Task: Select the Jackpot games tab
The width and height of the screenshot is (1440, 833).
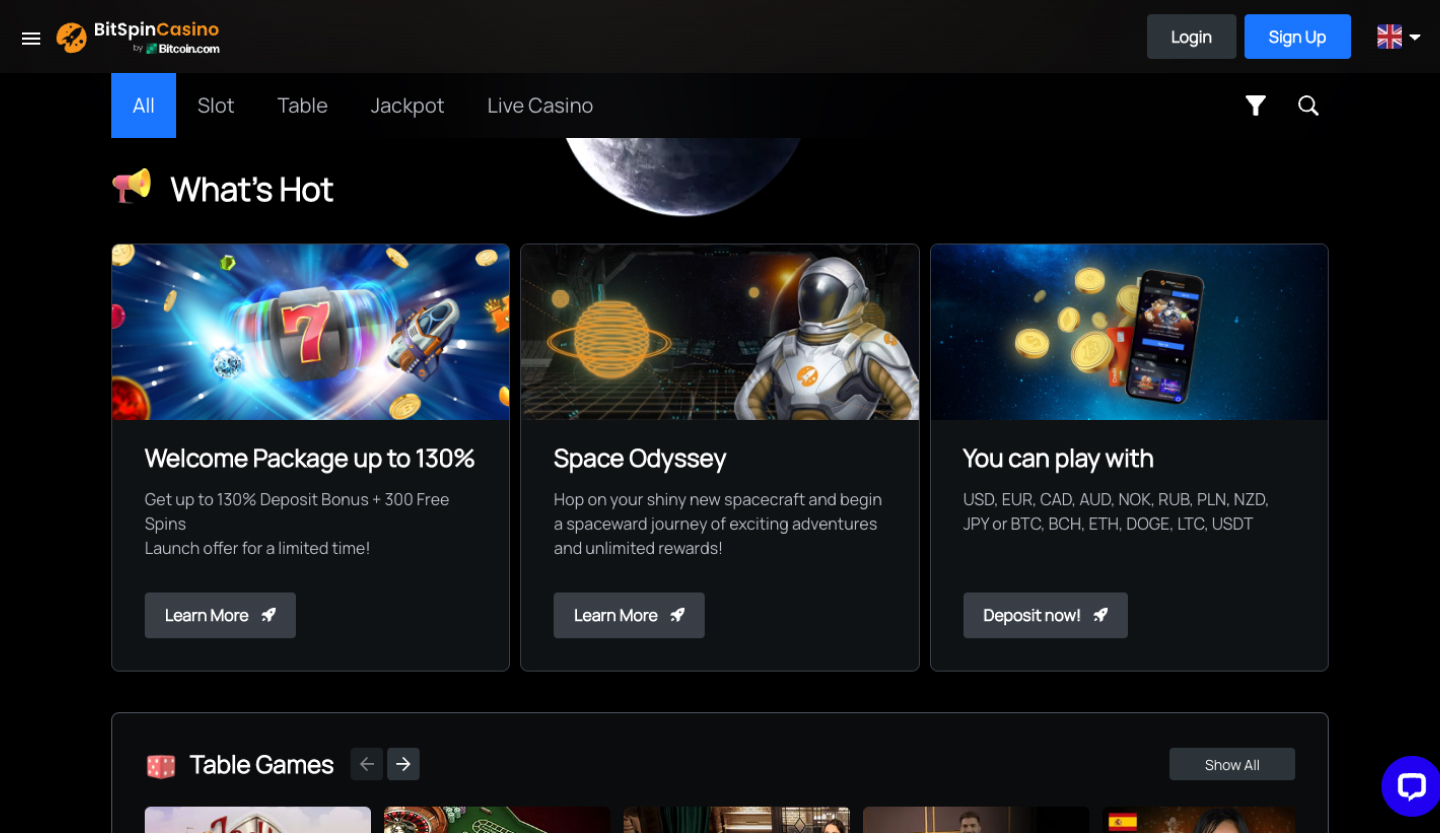Action: (407, 105)
